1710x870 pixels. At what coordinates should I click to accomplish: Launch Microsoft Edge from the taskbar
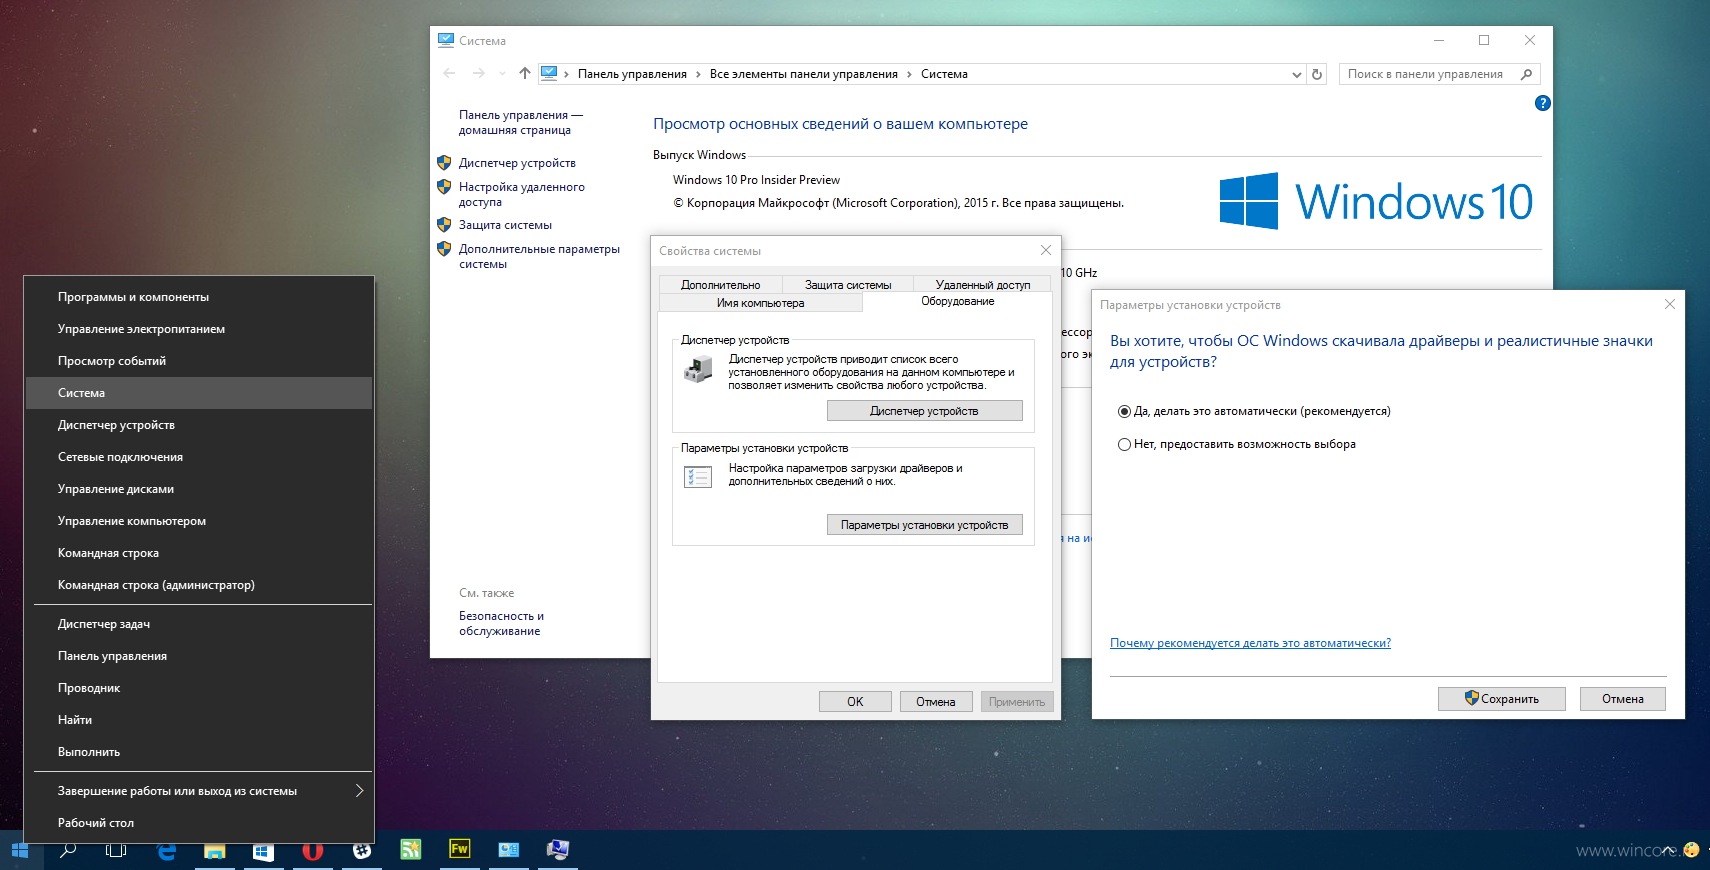166,850
